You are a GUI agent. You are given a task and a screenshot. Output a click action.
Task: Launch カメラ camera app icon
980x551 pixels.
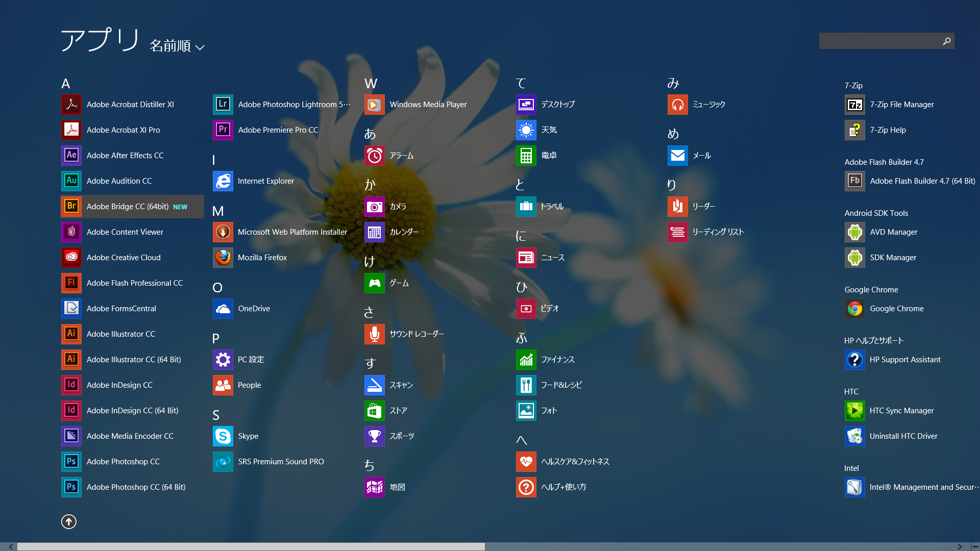coord(374,206)
